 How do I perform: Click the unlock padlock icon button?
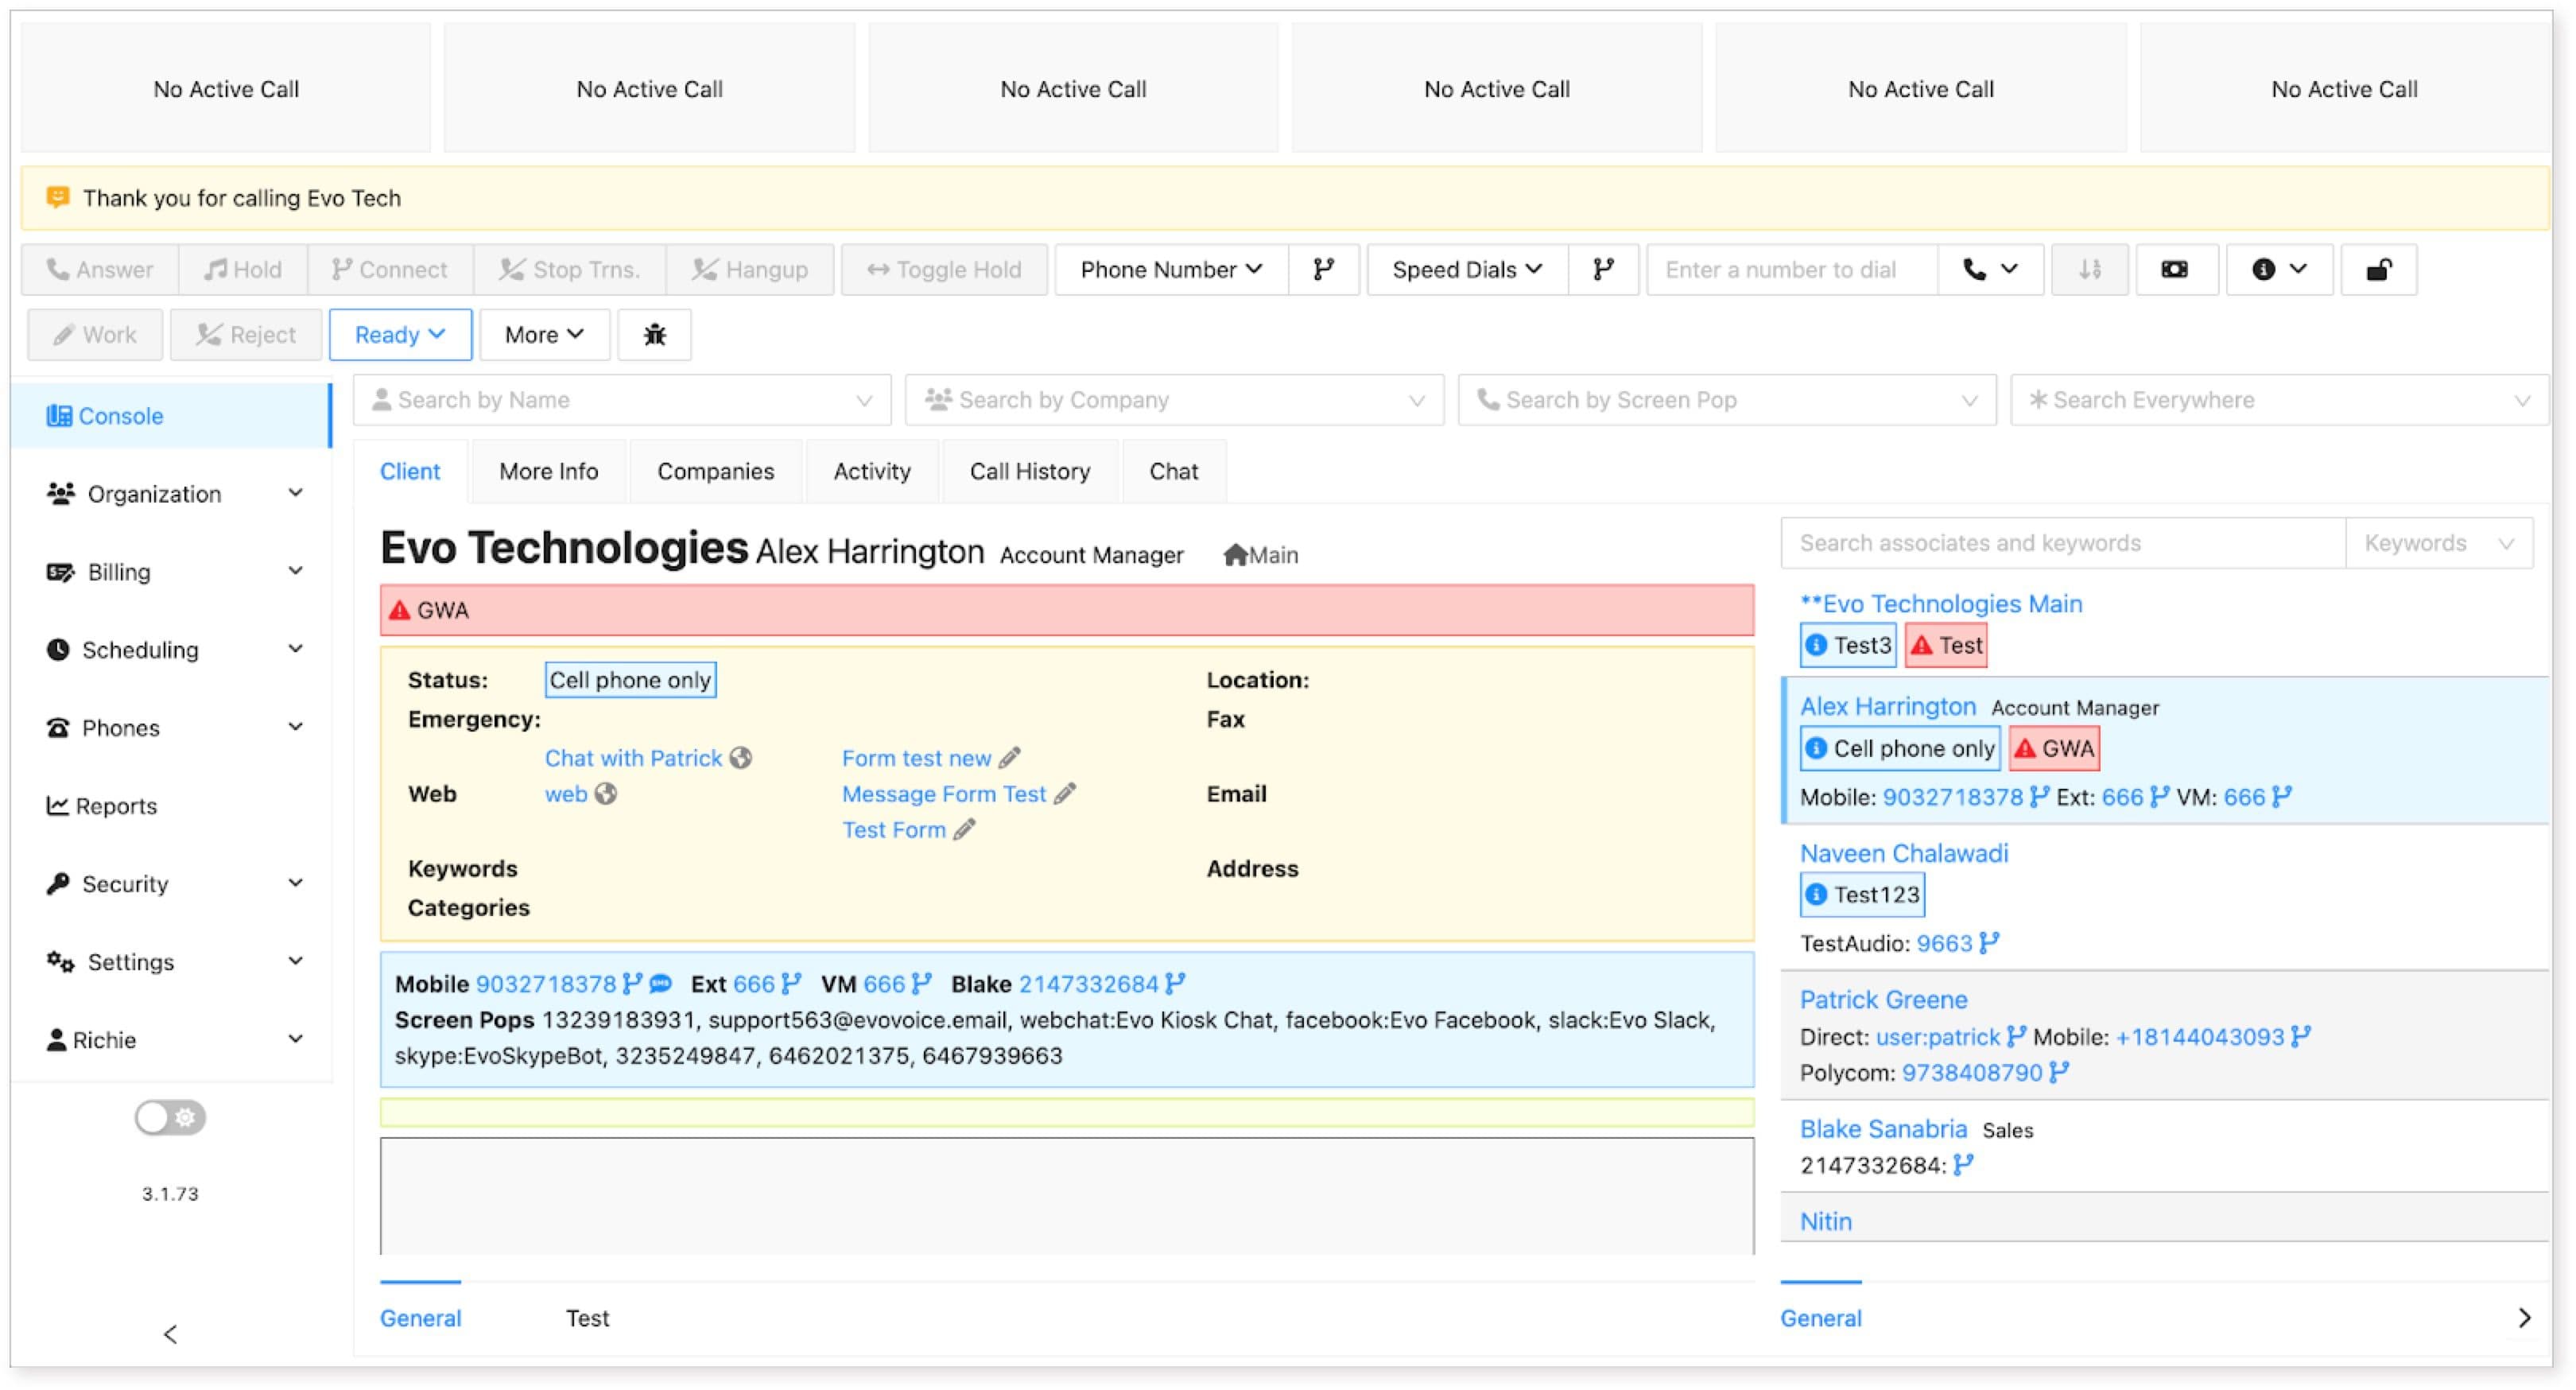point(2378,269)
